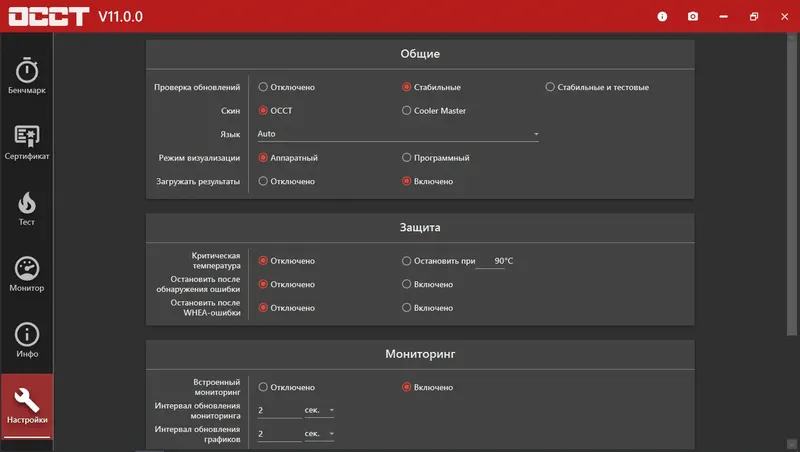The image size is (800, 452).
Task: Open the Монитор gauge icon
Action: pyautogui.click(x=27, y=268)
